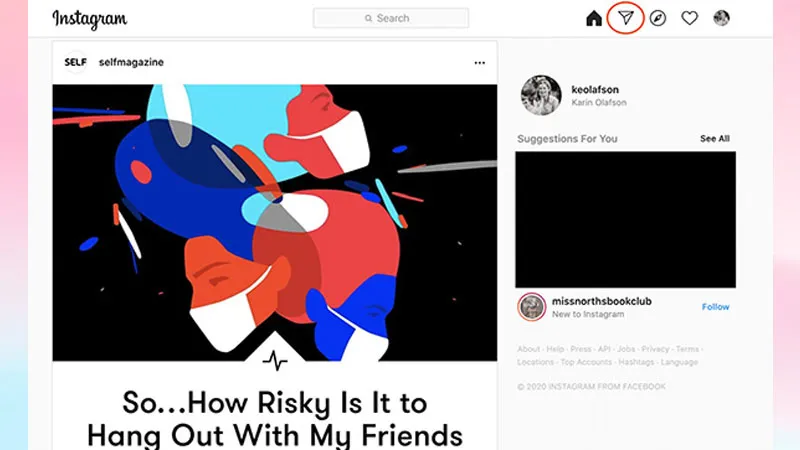
Task: Open the Home feed icon
Action: (x=593, y=18)
